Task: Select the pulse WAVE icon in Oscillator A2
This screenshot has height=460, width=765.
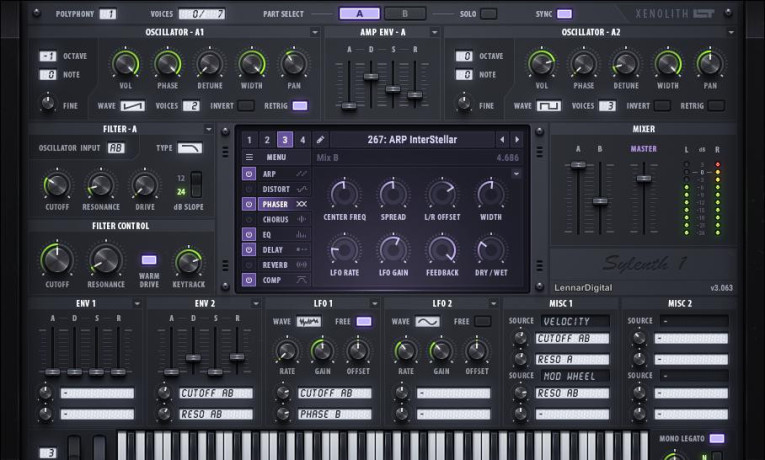Action: [x=549, y=106]
